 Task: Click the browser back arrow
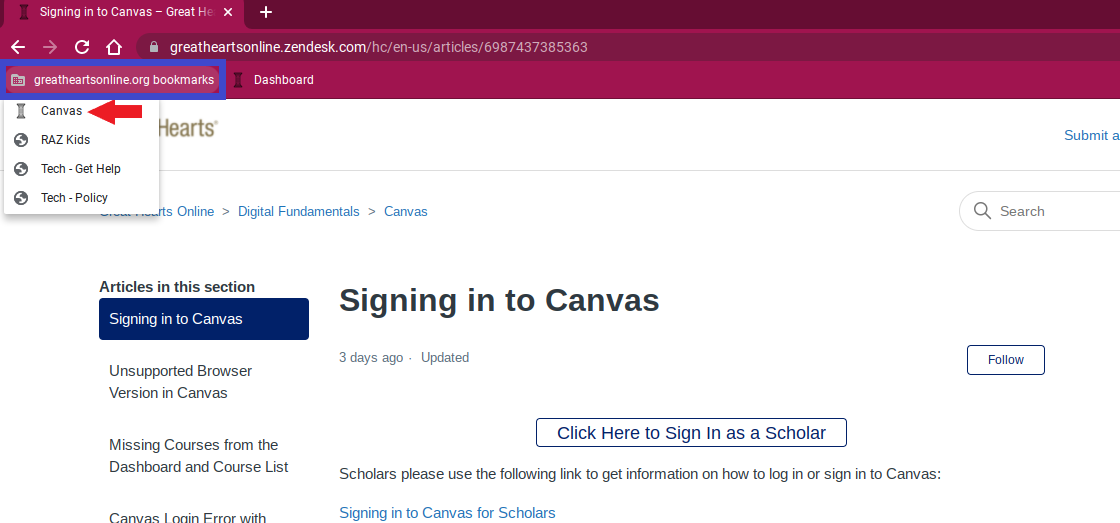[18, 47]
